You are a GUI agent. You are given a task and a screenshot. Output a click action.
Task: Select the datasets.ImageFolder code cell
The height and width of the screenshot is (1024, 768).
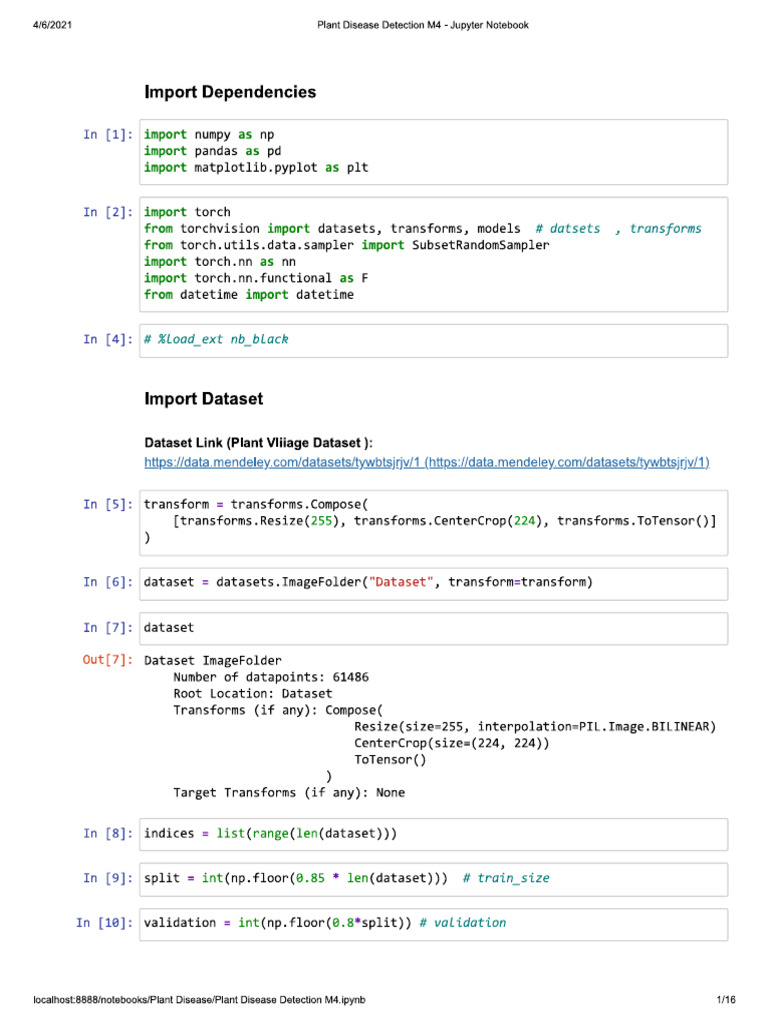pos(435,582)
